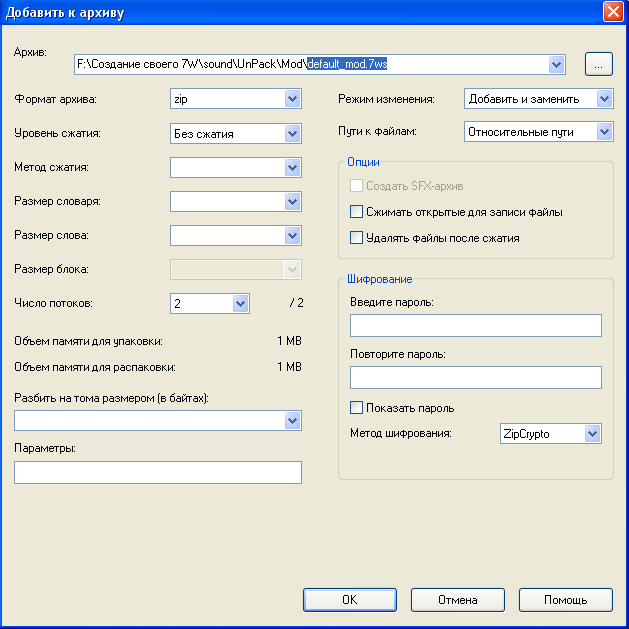Screen dimensions: 629x629
Task: Toggle the "Показать пароль" checkbox
Action: [356, 408]
